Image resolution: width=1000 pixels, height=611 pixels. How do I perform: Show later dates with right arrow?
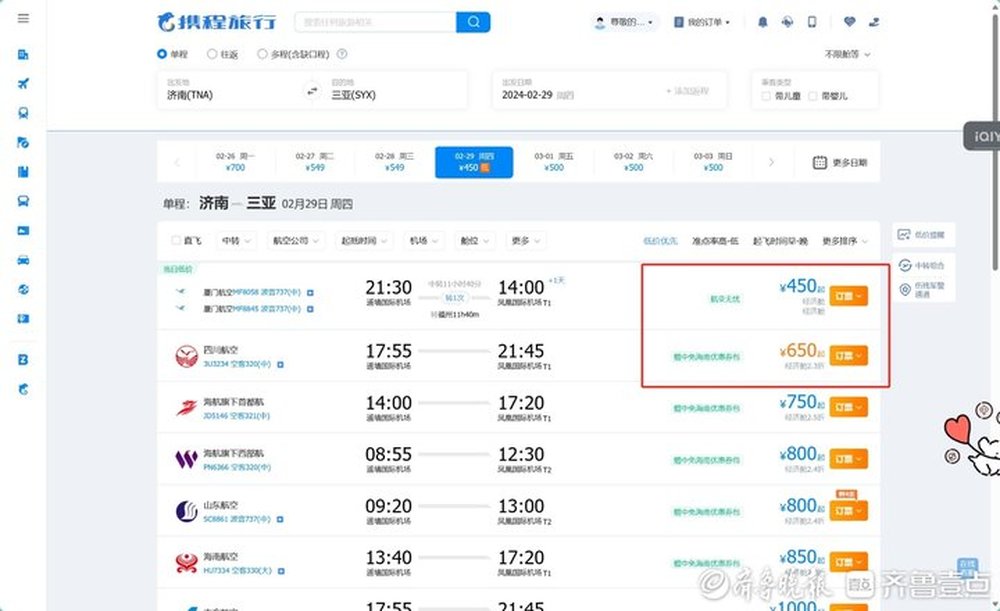click(x=771, y=162)
